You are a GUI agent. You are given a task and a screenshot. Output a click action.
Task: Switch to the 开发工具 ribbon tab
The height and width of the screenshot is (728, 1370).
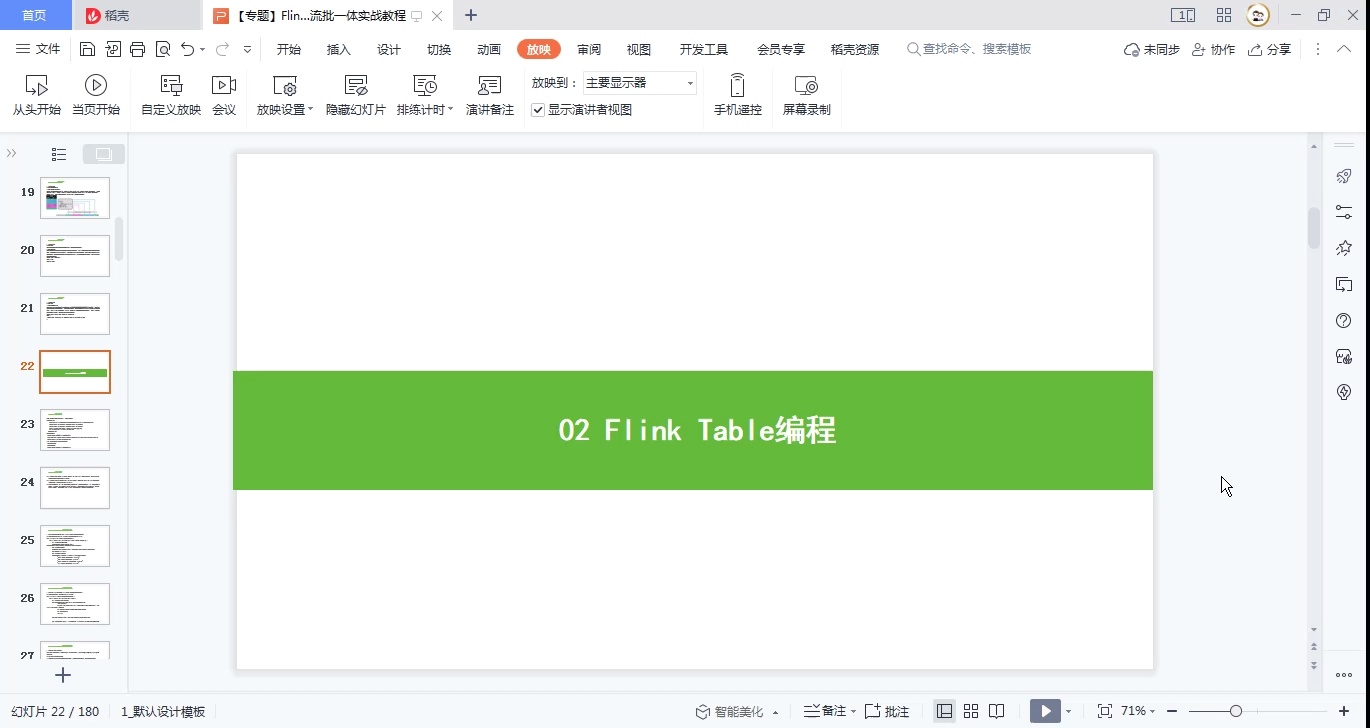703,48
